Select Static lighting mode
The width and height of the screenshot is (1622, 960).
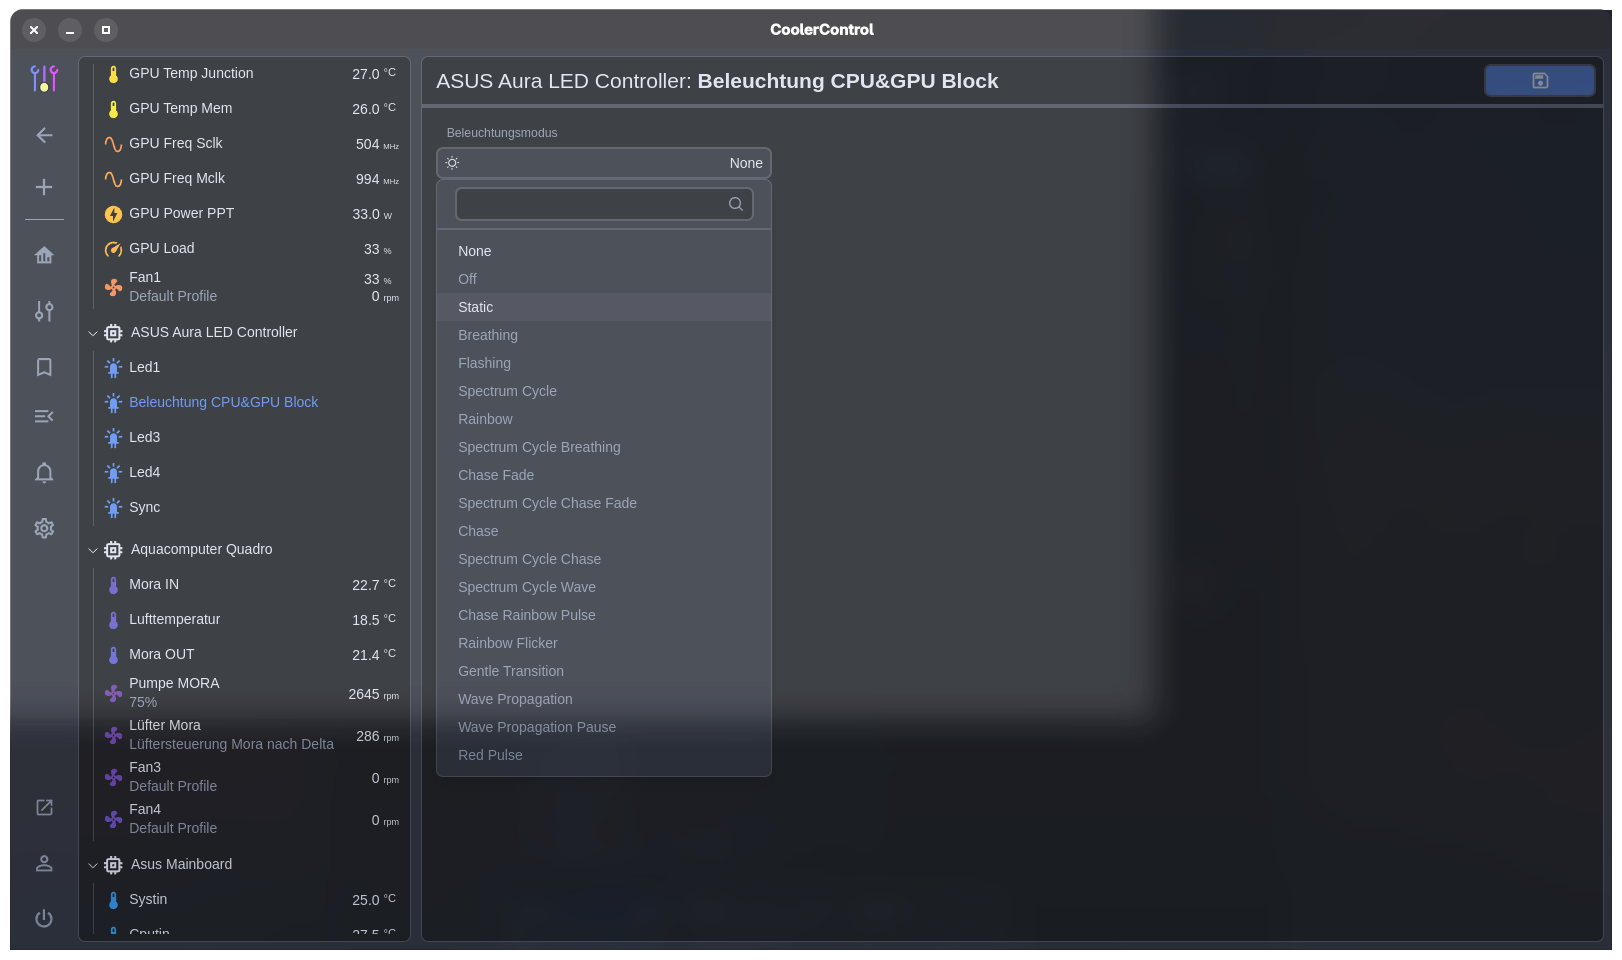click(x=604, y=307)
